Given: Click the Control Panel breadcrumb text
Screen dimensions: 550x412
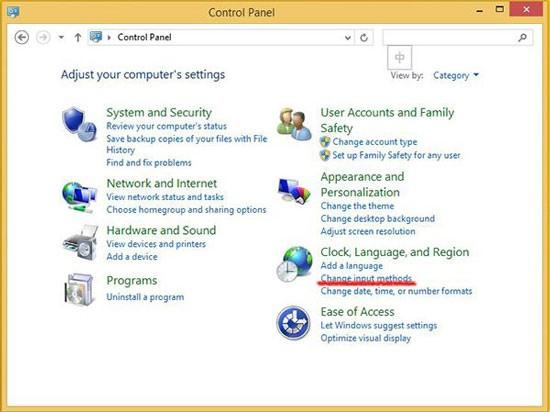Looking at the screenshot, I should 144,37.
